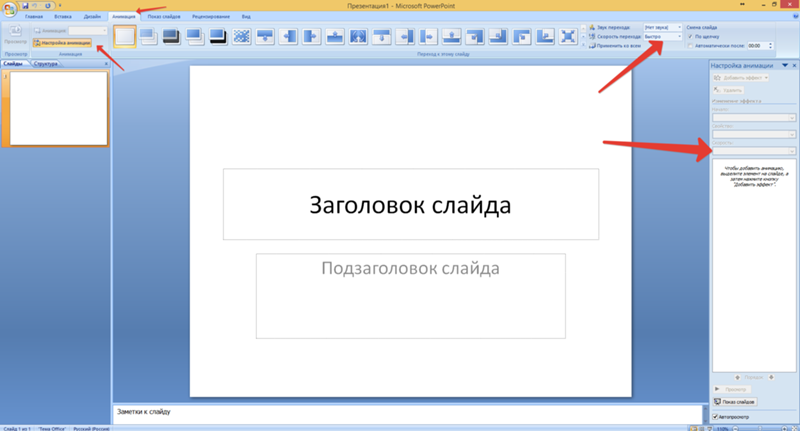Open the Дизайн ribbon tab
The width and height of the screenshot is (800, 431).
[92, 16]
